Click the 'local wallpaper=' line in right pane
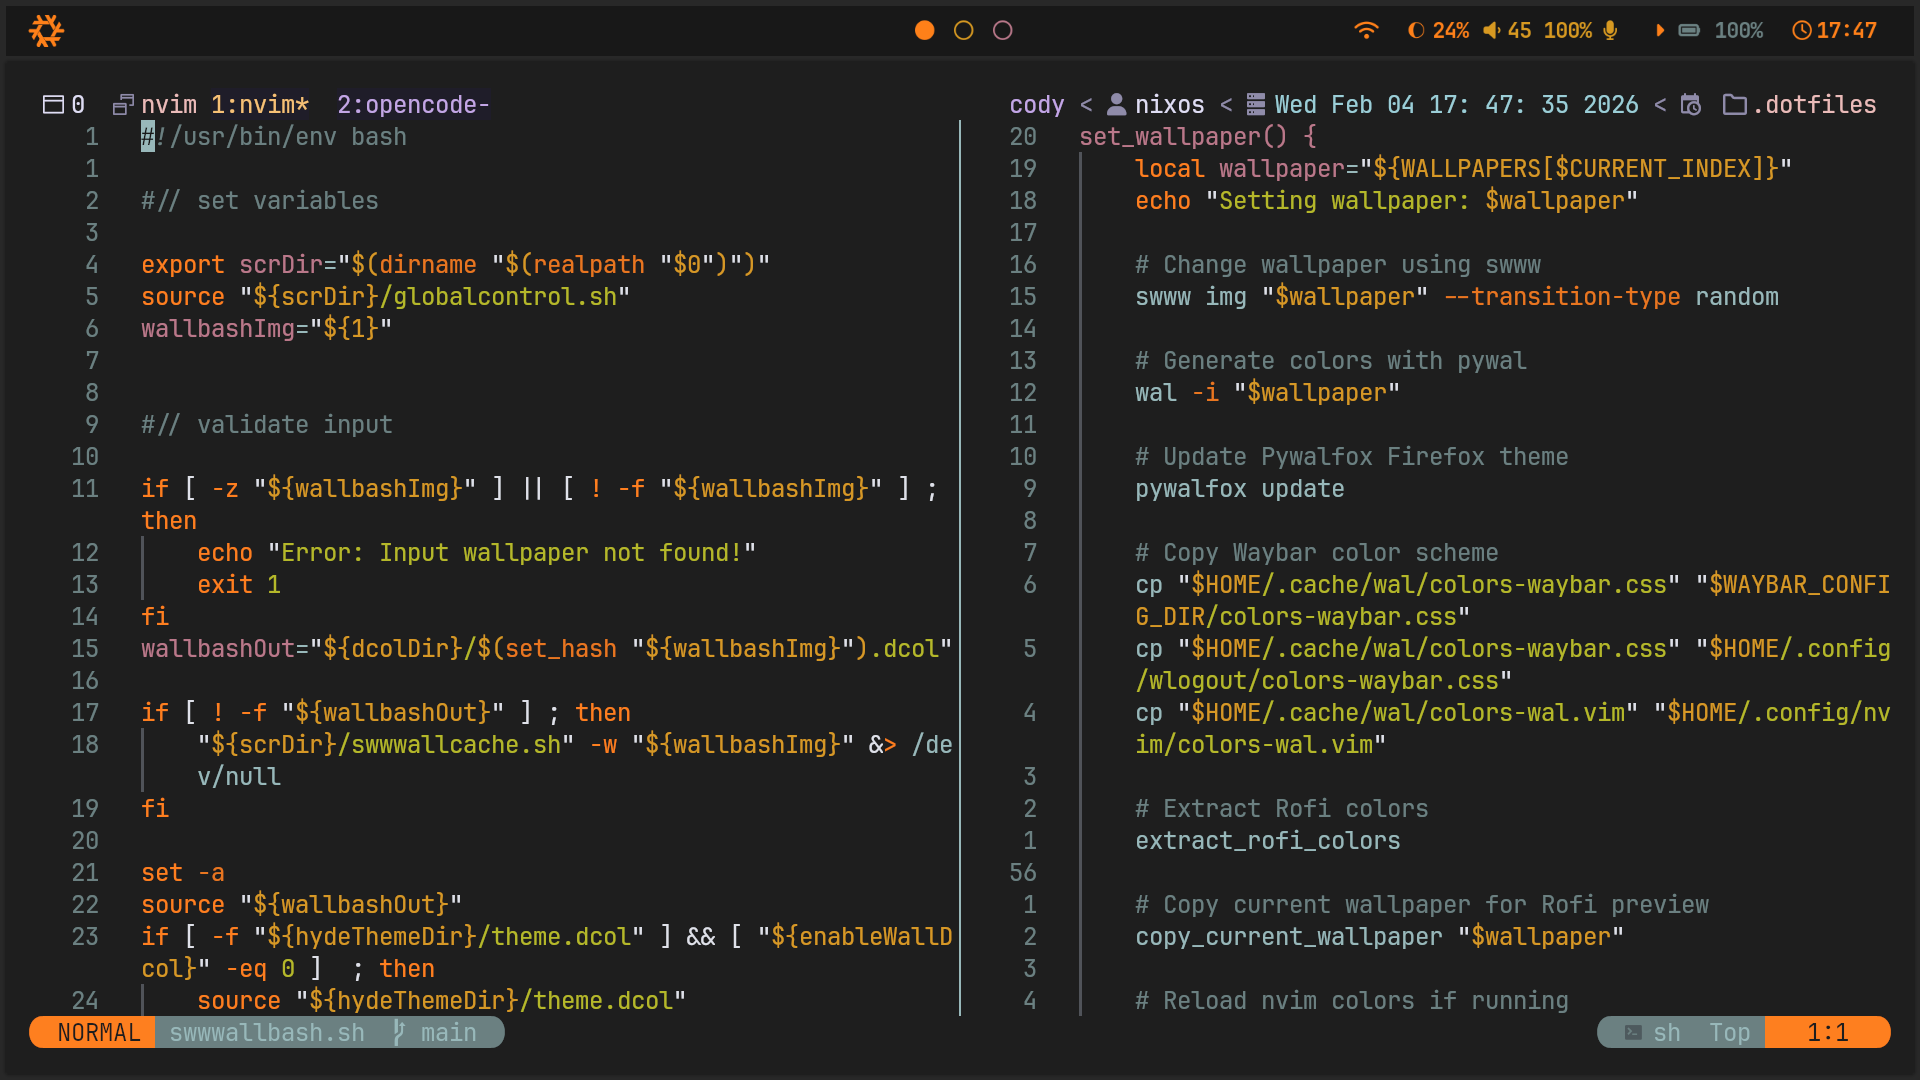1920x1080 pixels. pos(1463,169)
